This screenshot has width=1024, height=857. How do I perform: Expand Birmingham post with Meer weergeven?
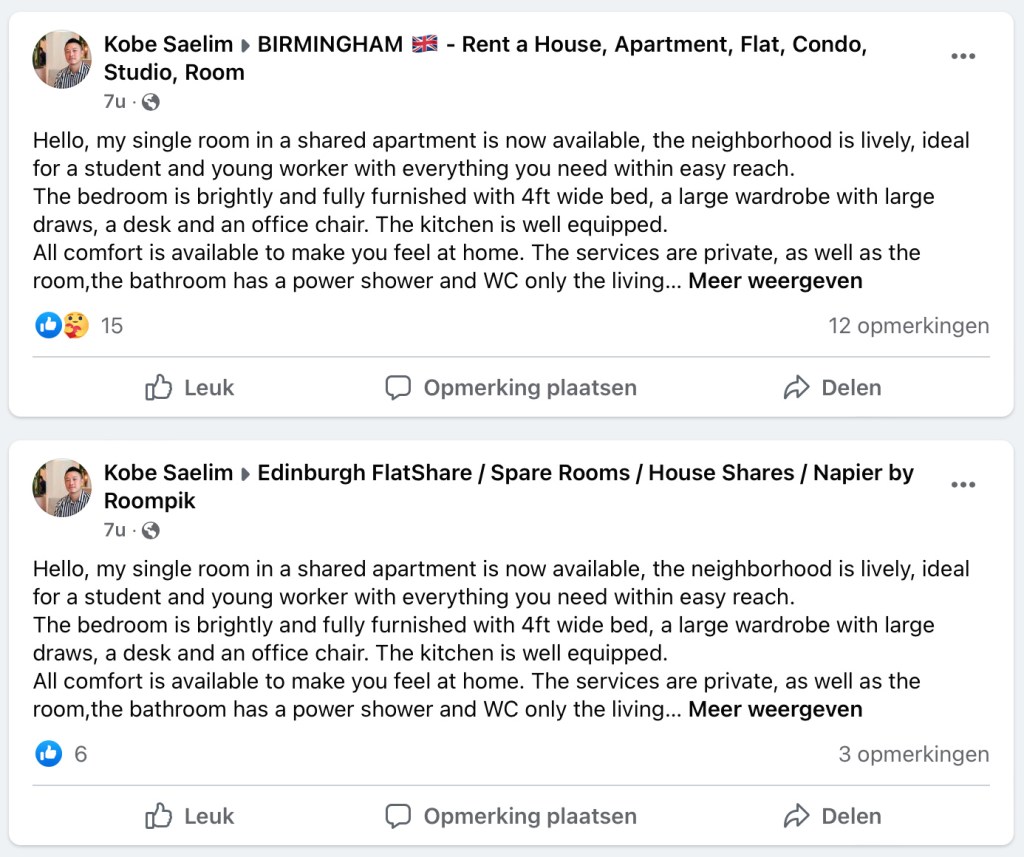[775, 281]
